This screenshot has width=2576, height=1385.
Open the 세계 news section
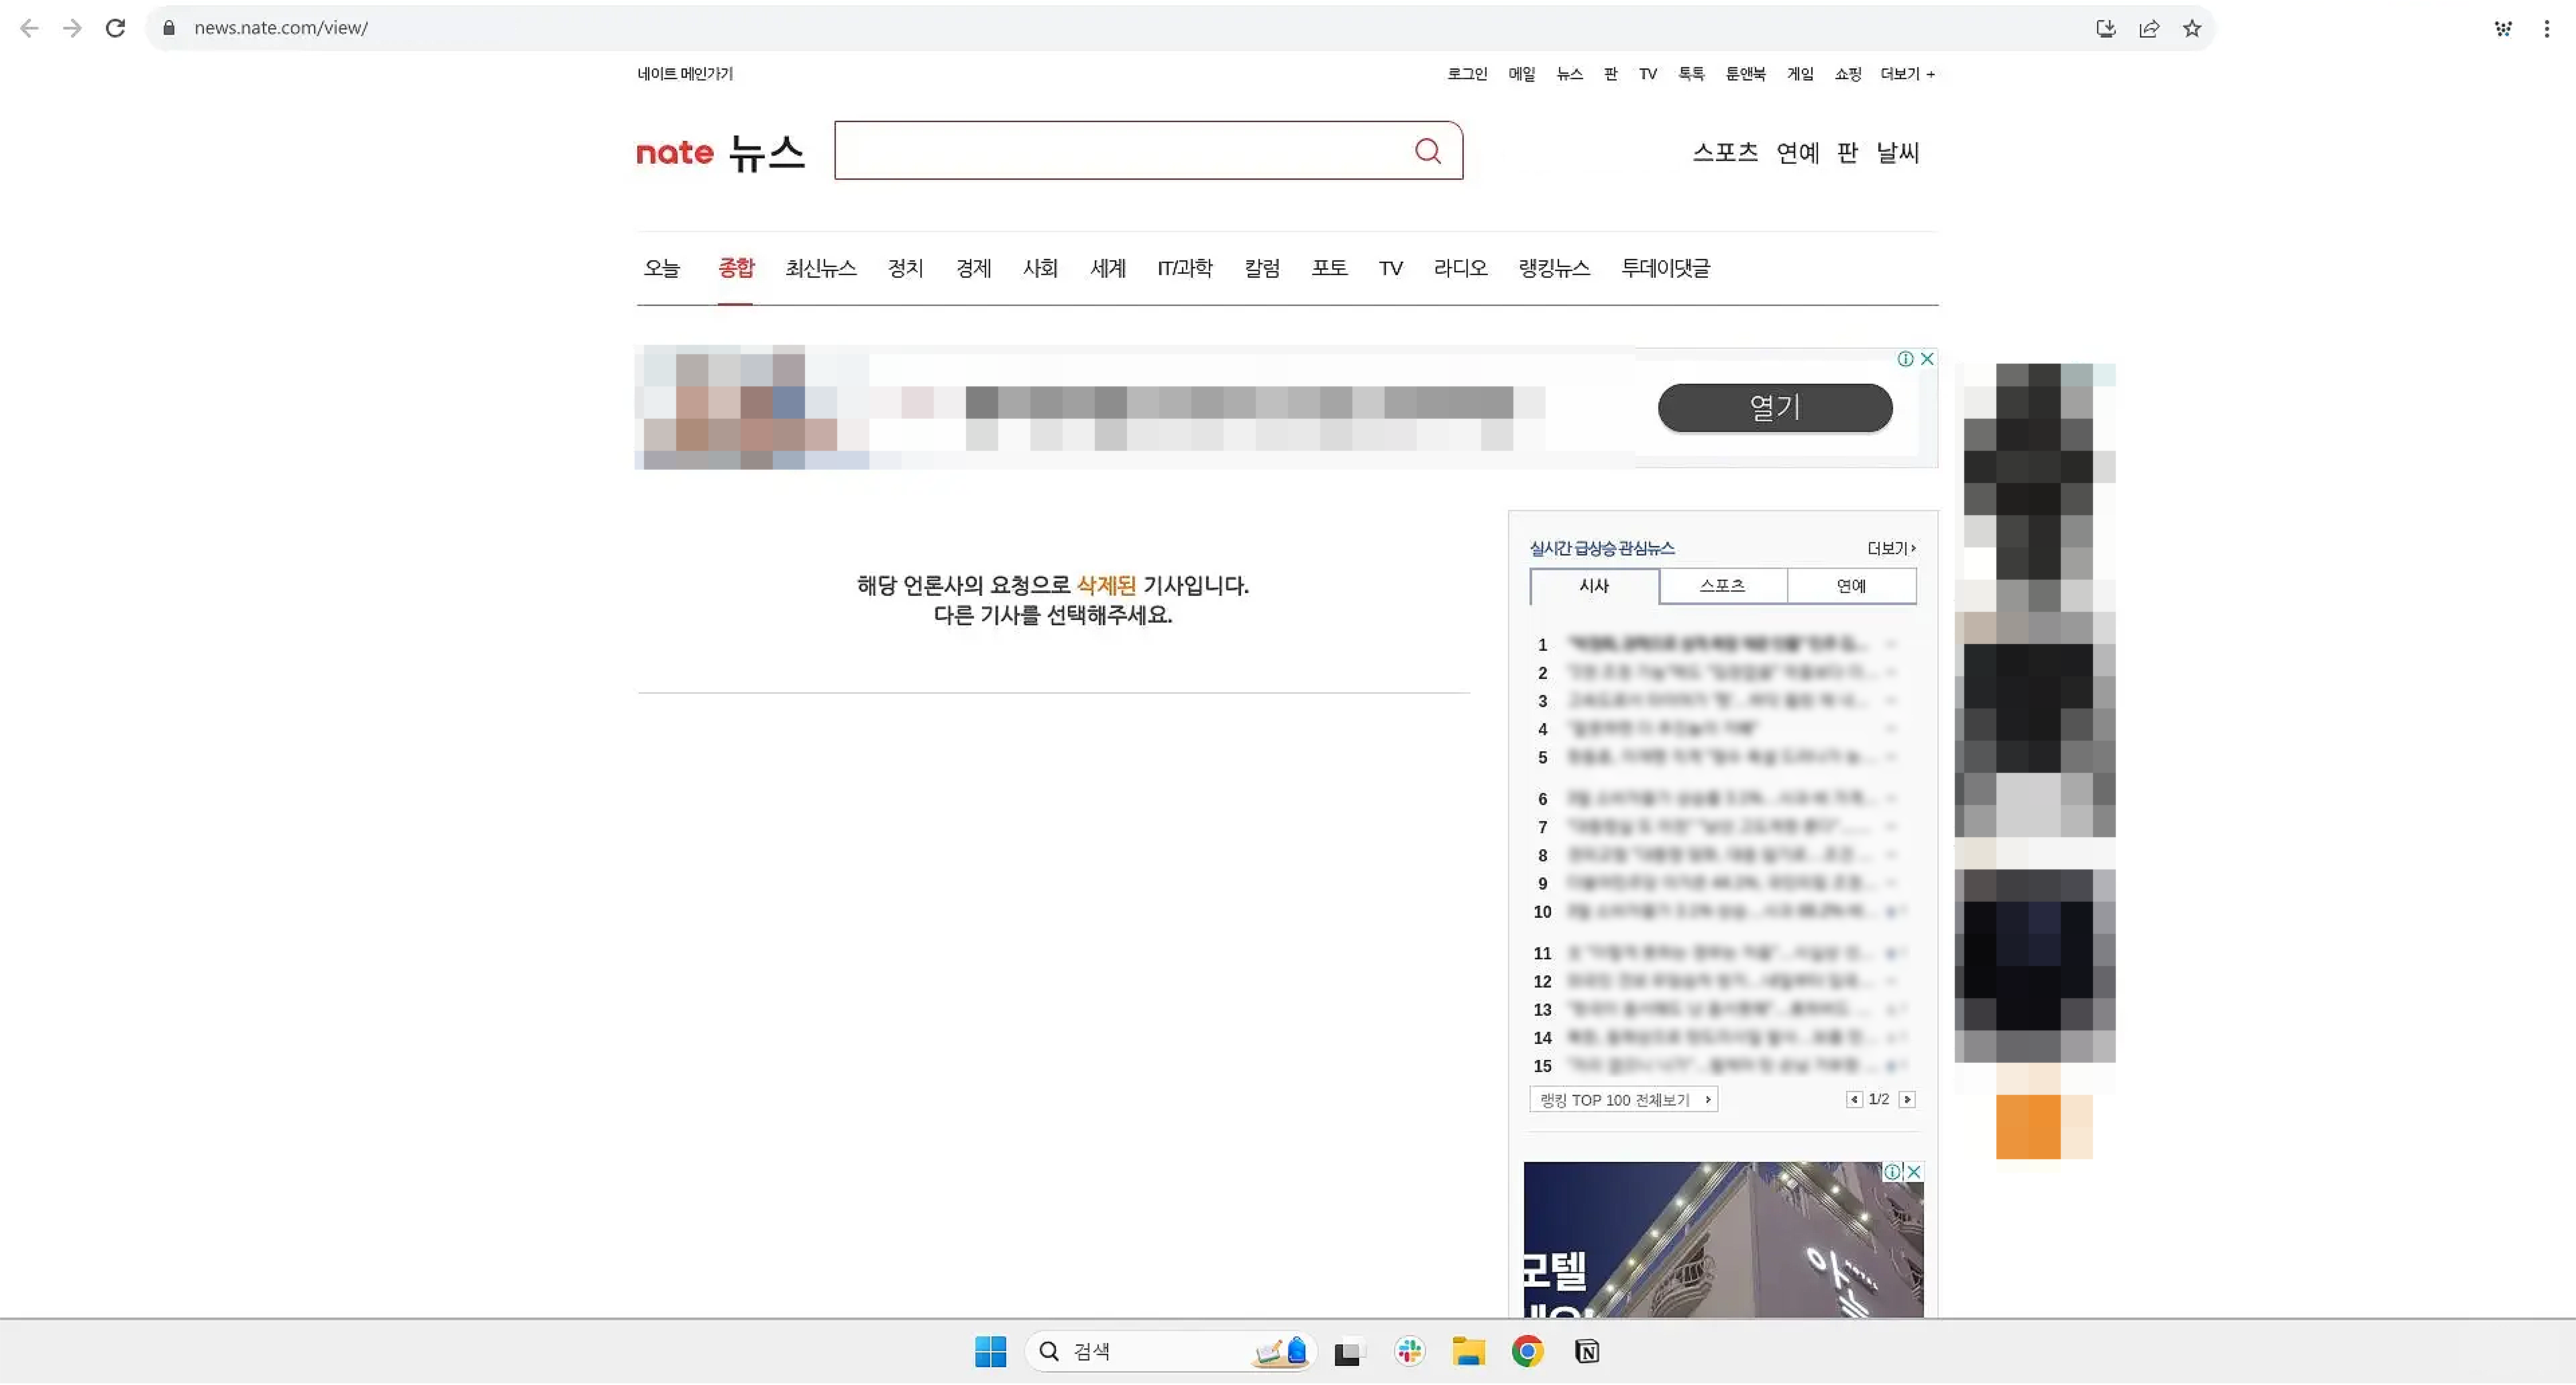[1108, 268]
